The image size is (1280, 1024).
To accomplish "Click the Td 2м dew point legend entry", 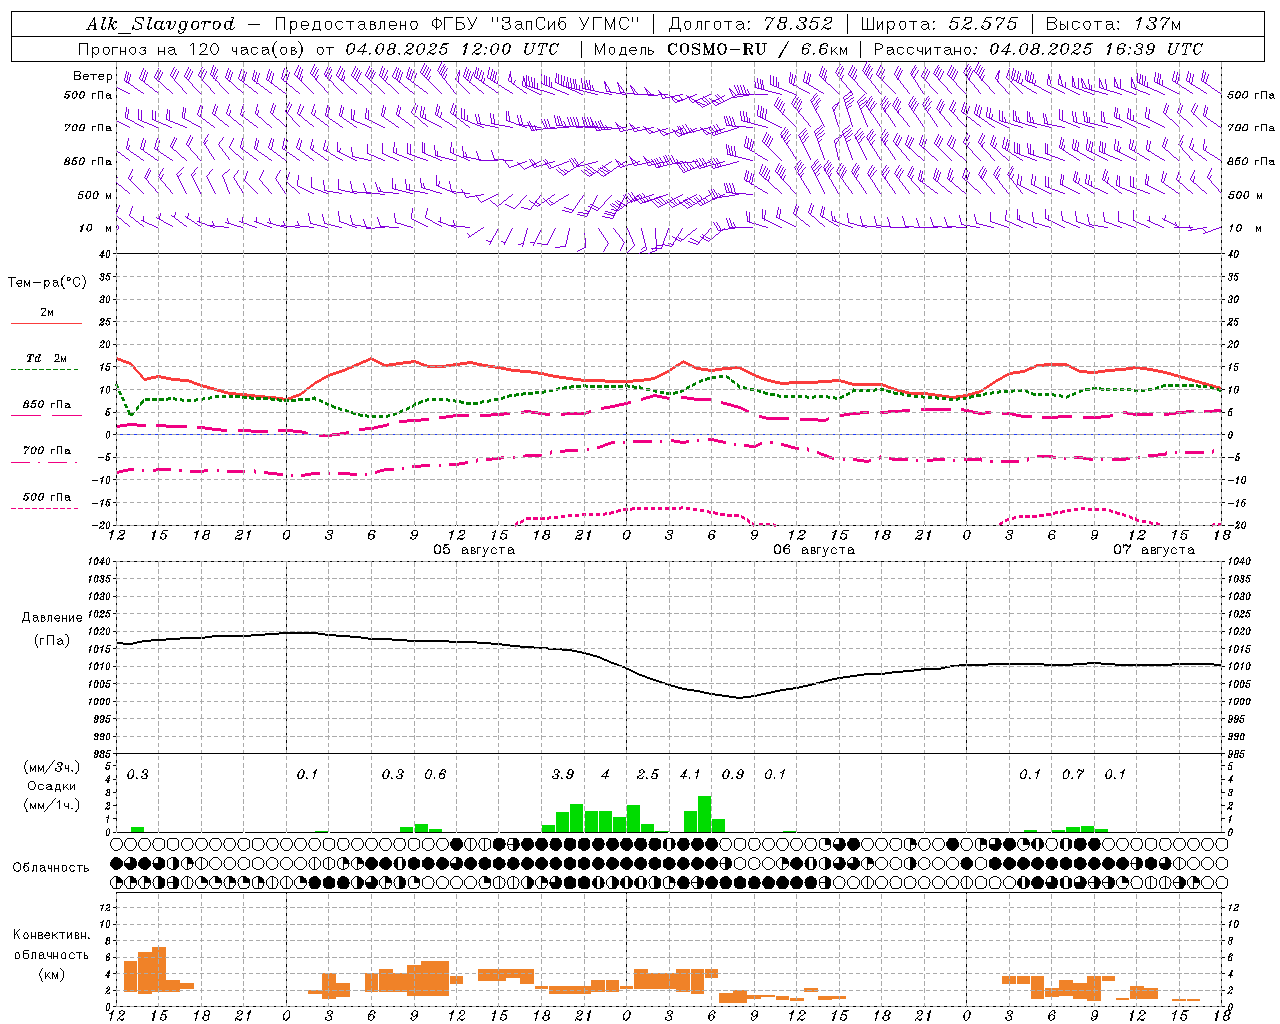I will click(x=46, y=358).
